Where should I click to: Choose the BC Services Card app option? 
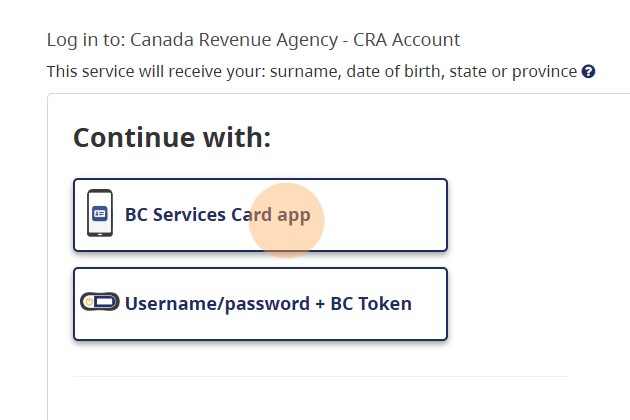[x=260, y=215]
